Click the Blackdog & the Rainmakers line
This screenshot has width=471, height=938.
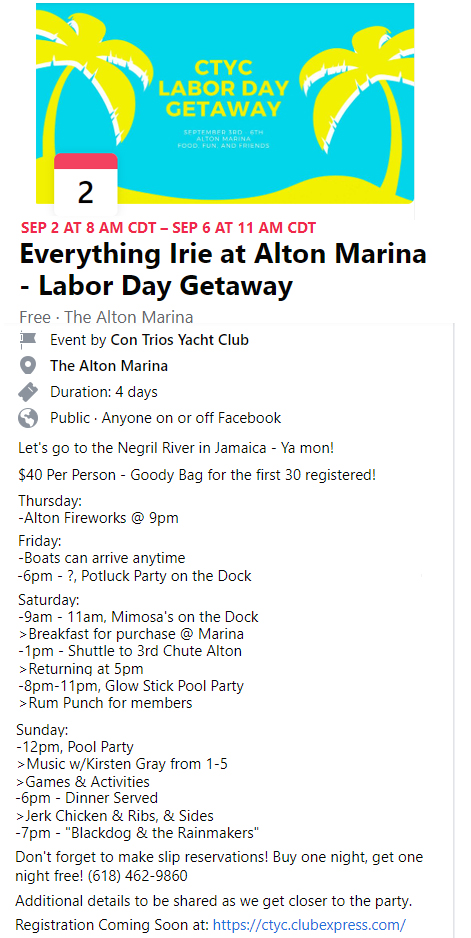(x=137, y=832)
